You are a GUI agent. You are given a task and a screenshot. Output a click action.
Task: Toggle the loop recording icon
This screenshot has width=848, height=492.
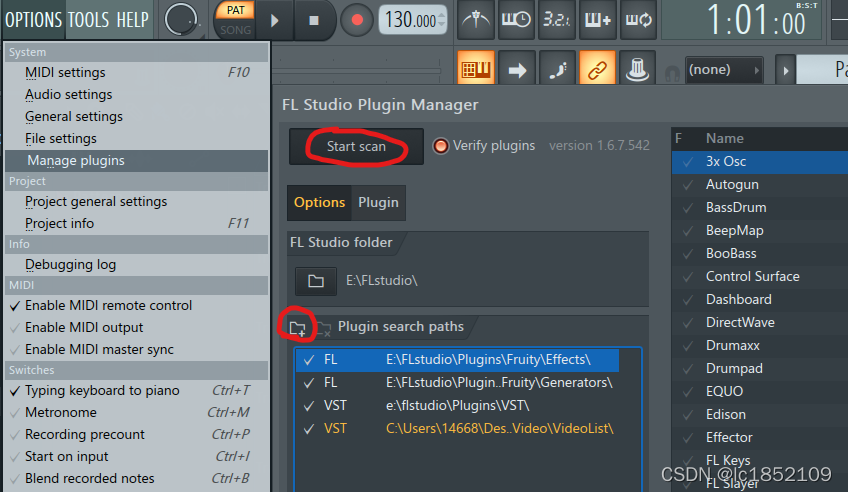pyautogui.click(x=638, y=20)
